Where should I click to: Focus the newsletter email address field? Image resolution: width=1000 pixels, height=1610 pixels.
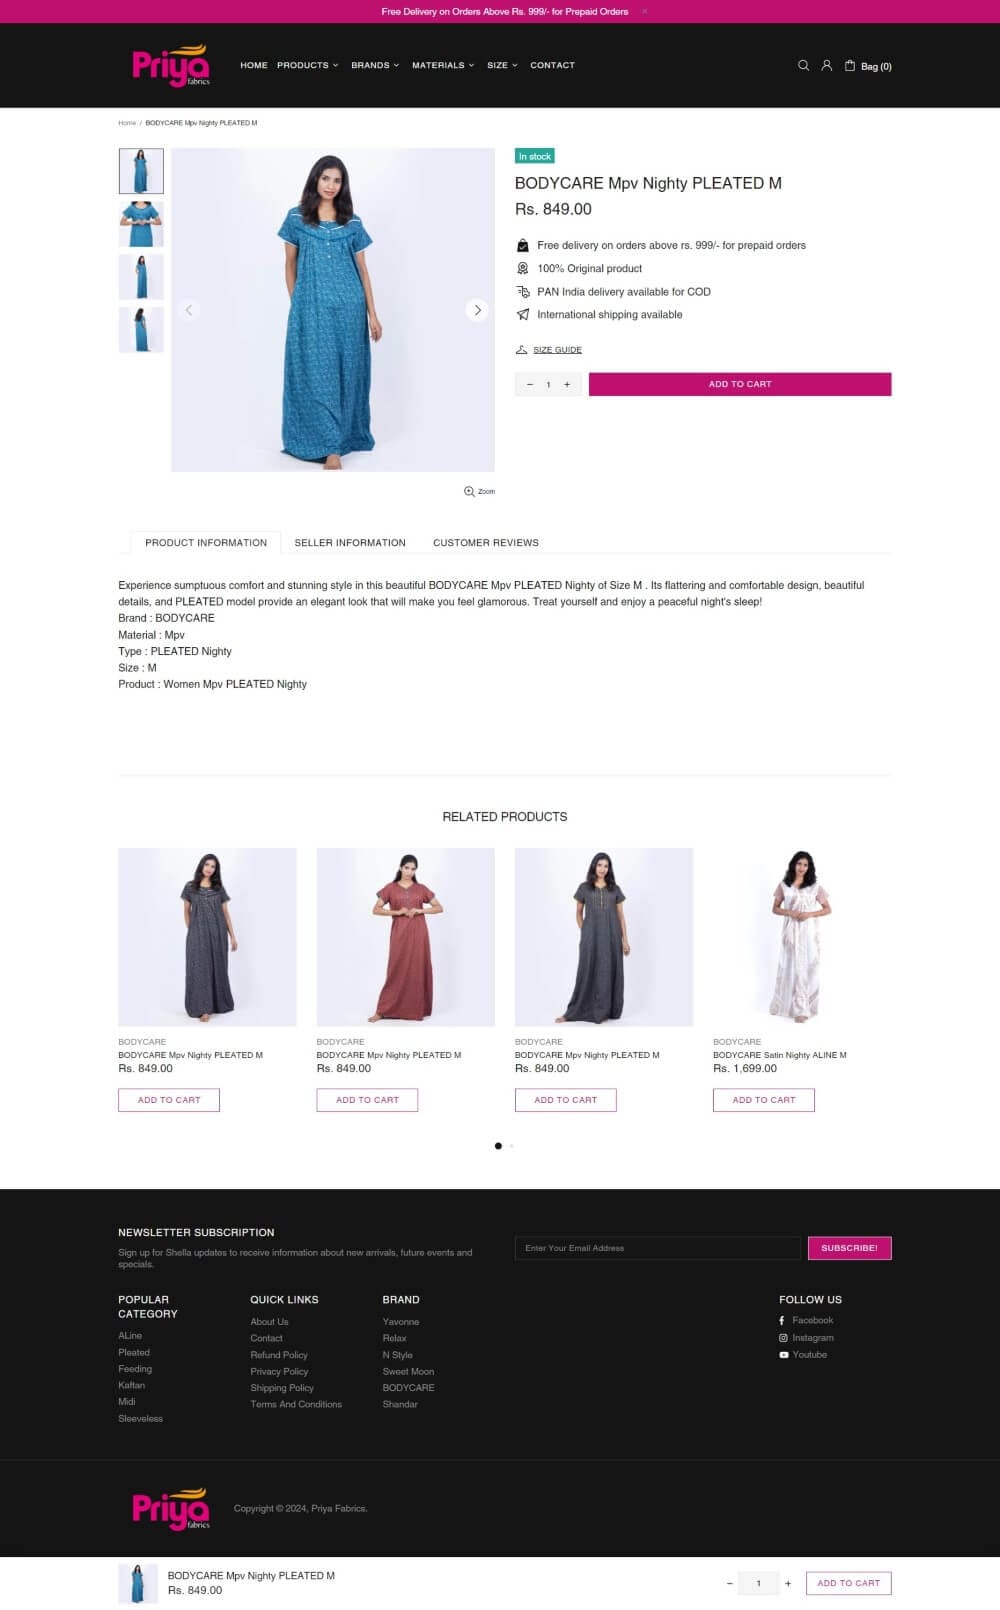click(658, 1248)
